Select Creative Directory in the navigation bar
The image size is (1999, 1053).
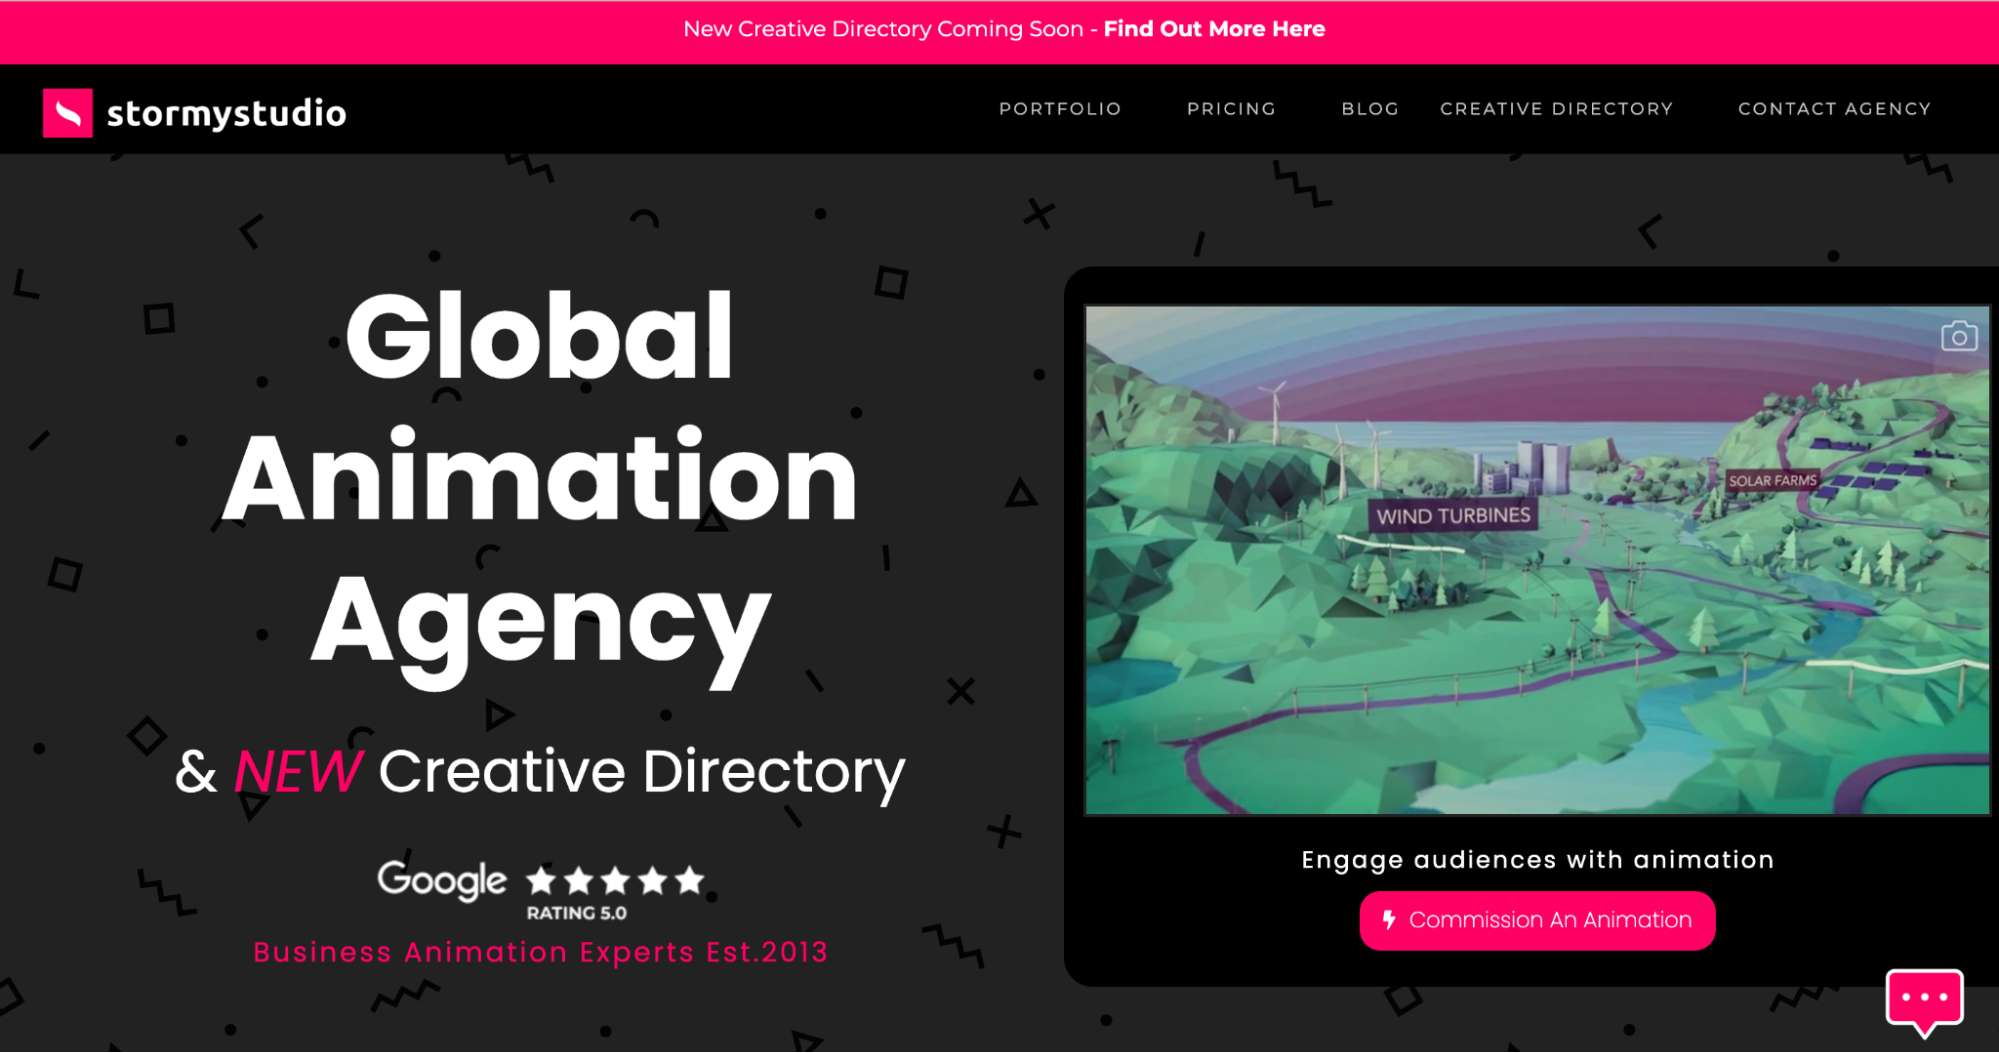(1555, 108)
